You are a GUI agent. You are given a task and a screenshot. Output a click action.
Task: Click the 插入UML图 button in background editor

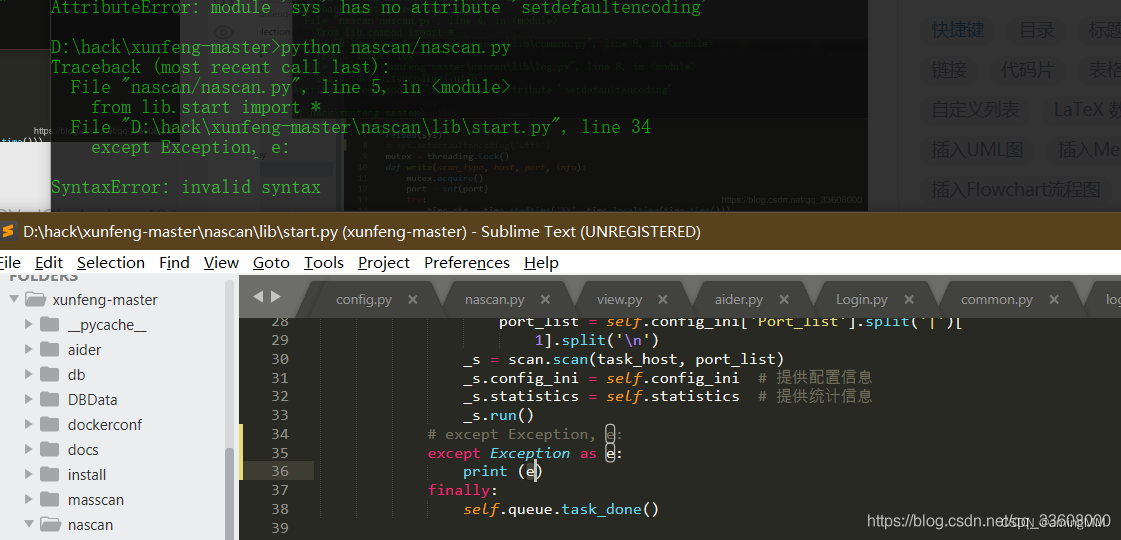[x=977, y=149]
